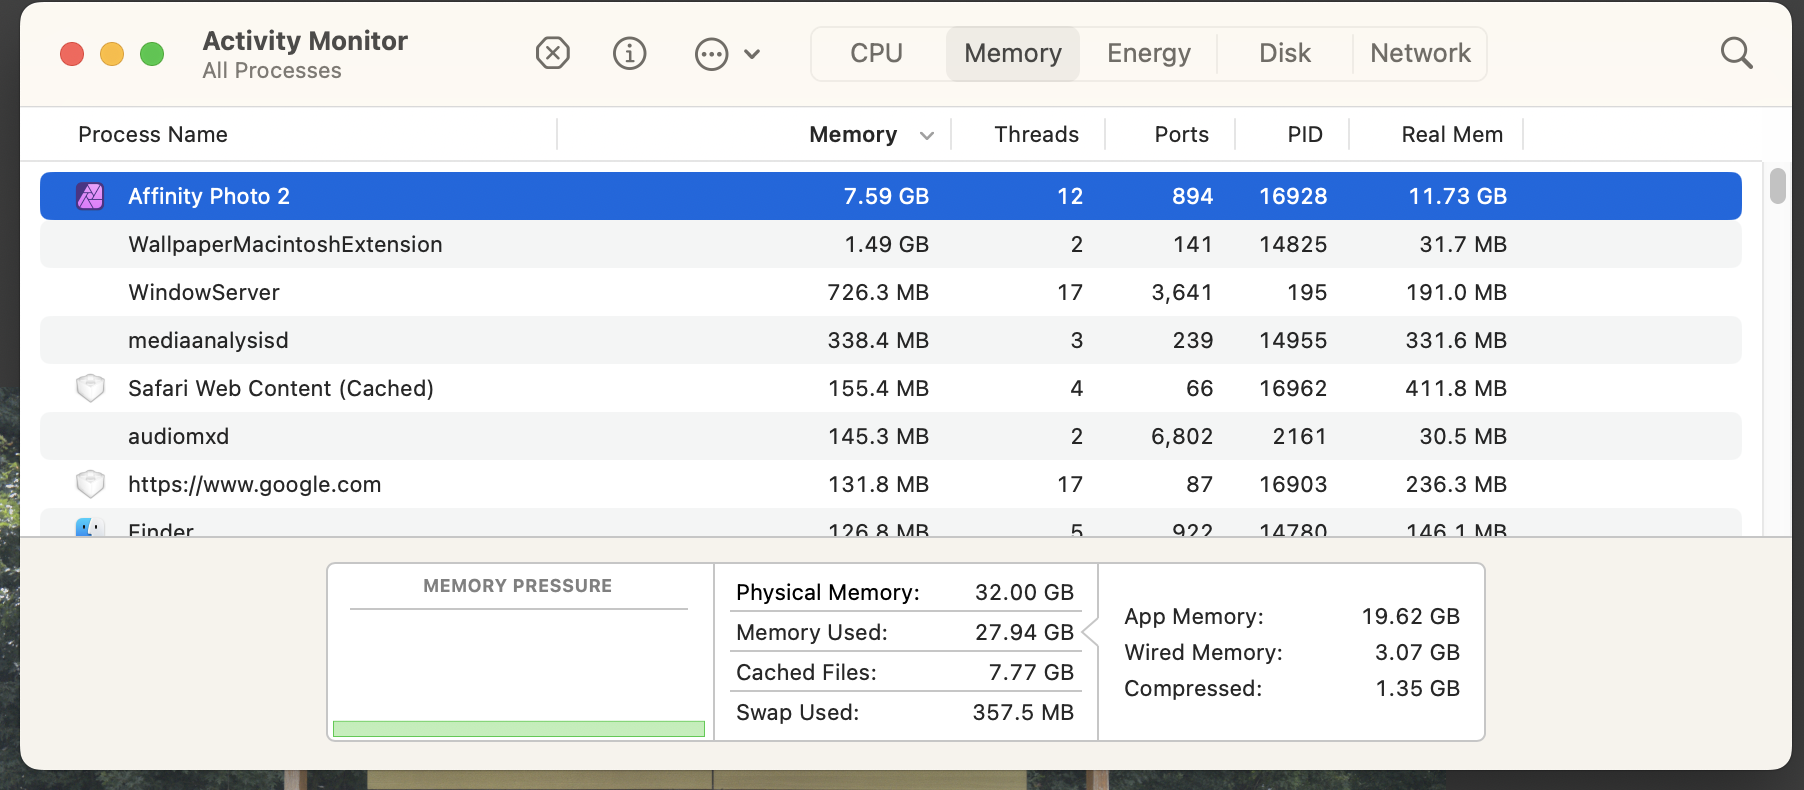Switch to the Network tab
The width and height of the screenshot is (1804, 790).
(1420, 53)
